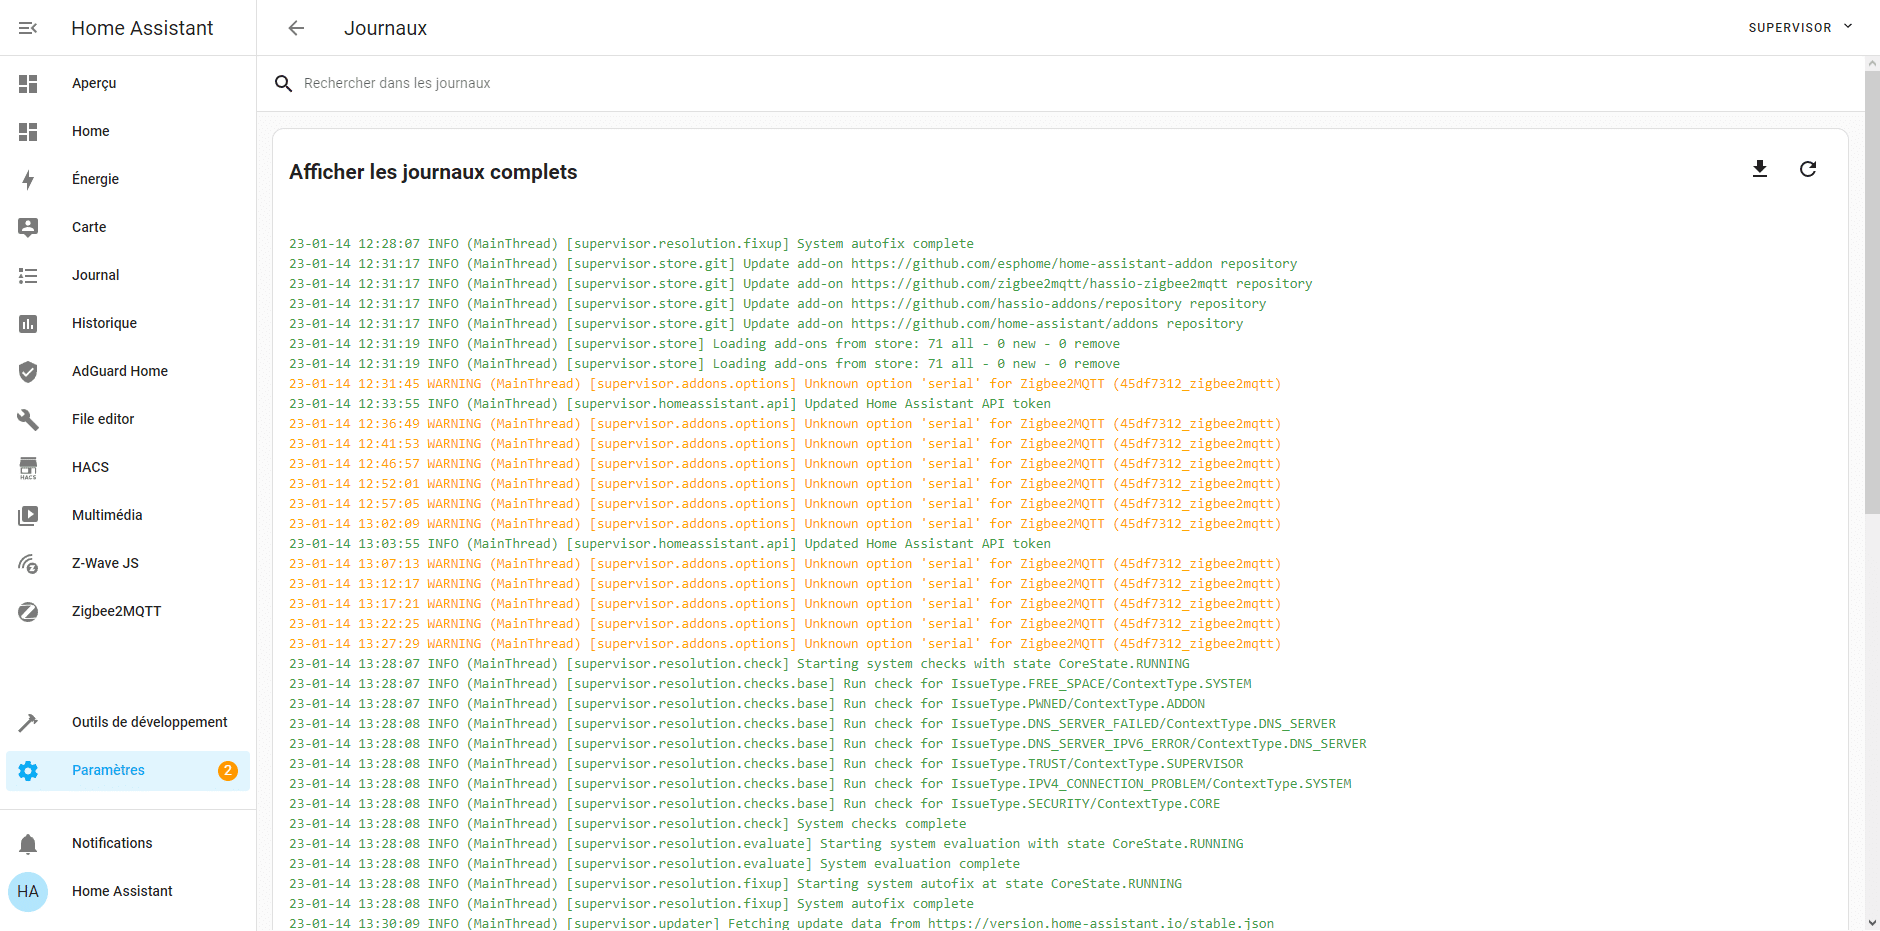
Task: Click the Home Assistant title text
Action: [x=142, y=28]
